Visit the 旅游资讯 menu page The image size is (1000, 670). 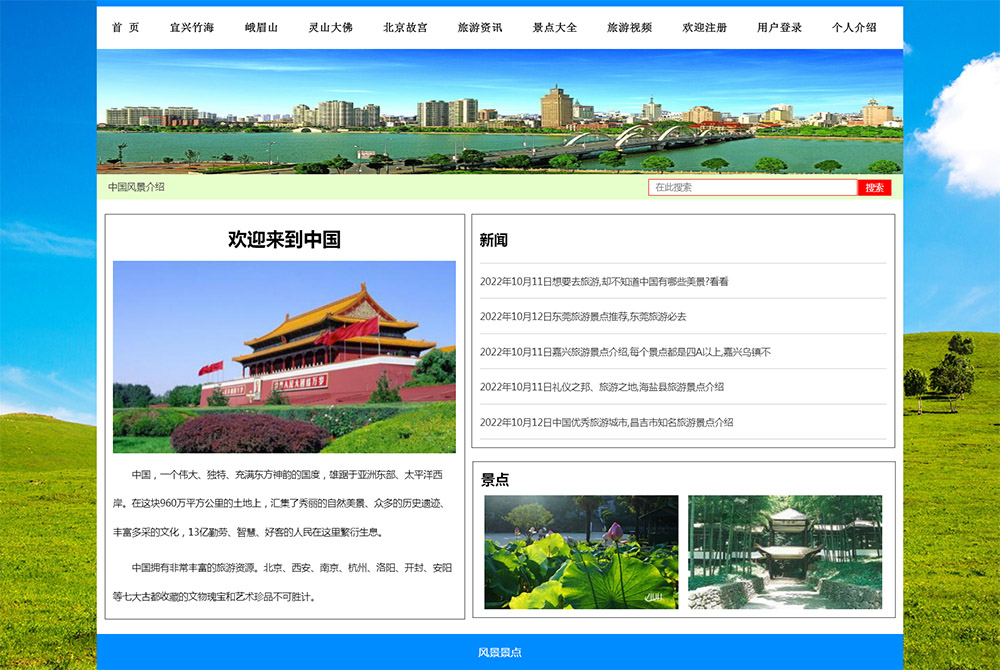pos(480,27)
